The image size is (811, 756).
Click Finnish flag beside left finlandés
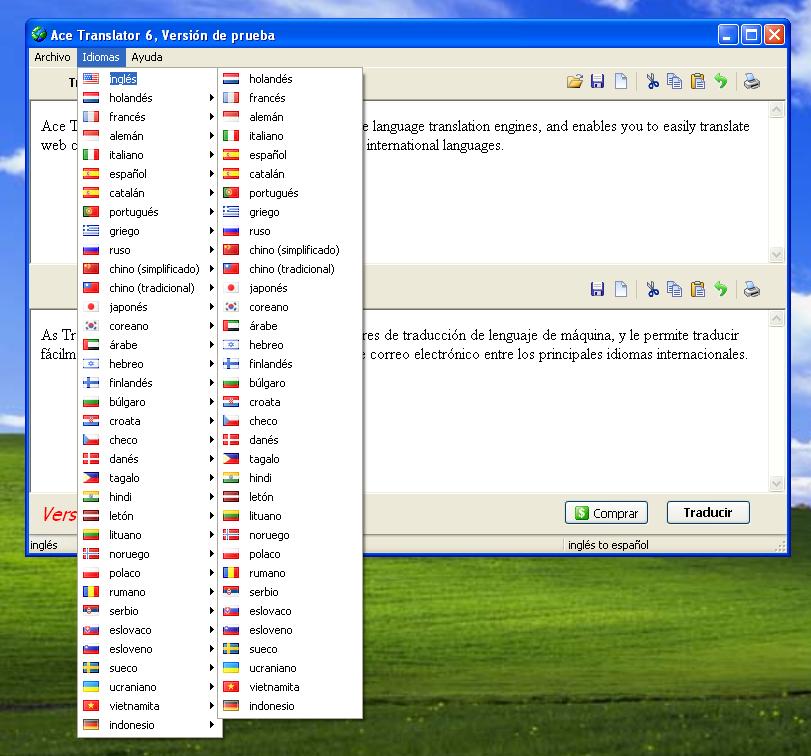coord(91,383)
